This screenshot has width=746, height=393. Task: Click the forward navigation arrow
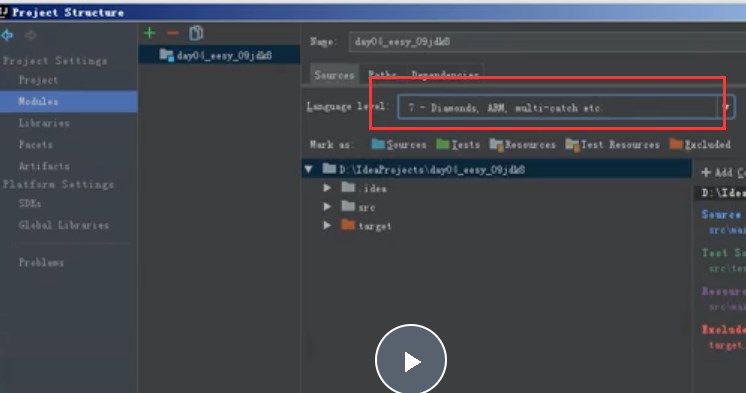pyautogui.click(x=30, y=35)
